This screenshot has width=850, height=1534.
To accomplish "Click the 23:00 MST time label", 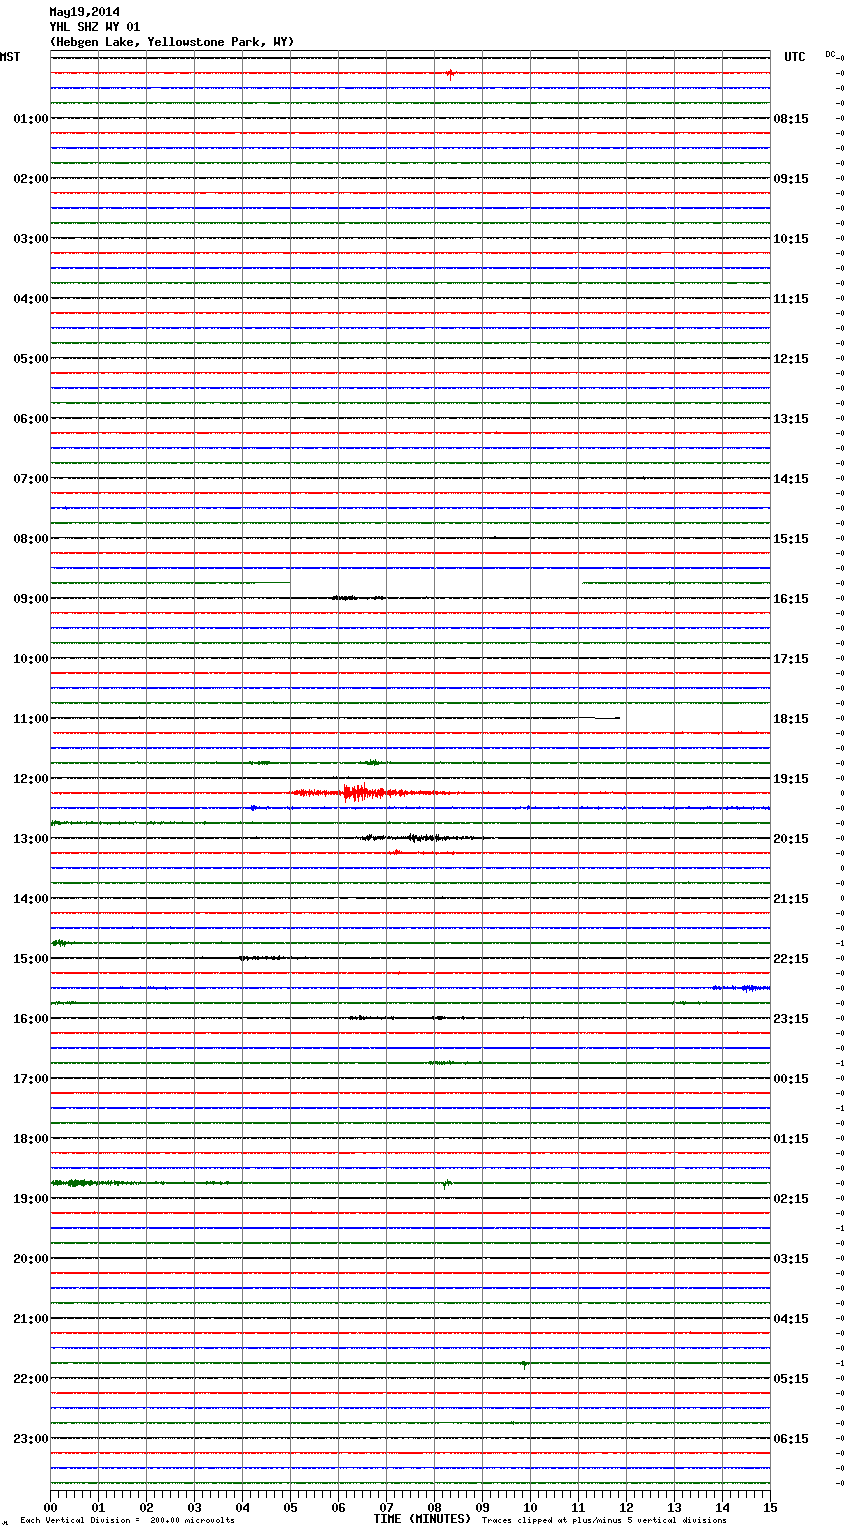I will pos(30,1439).
